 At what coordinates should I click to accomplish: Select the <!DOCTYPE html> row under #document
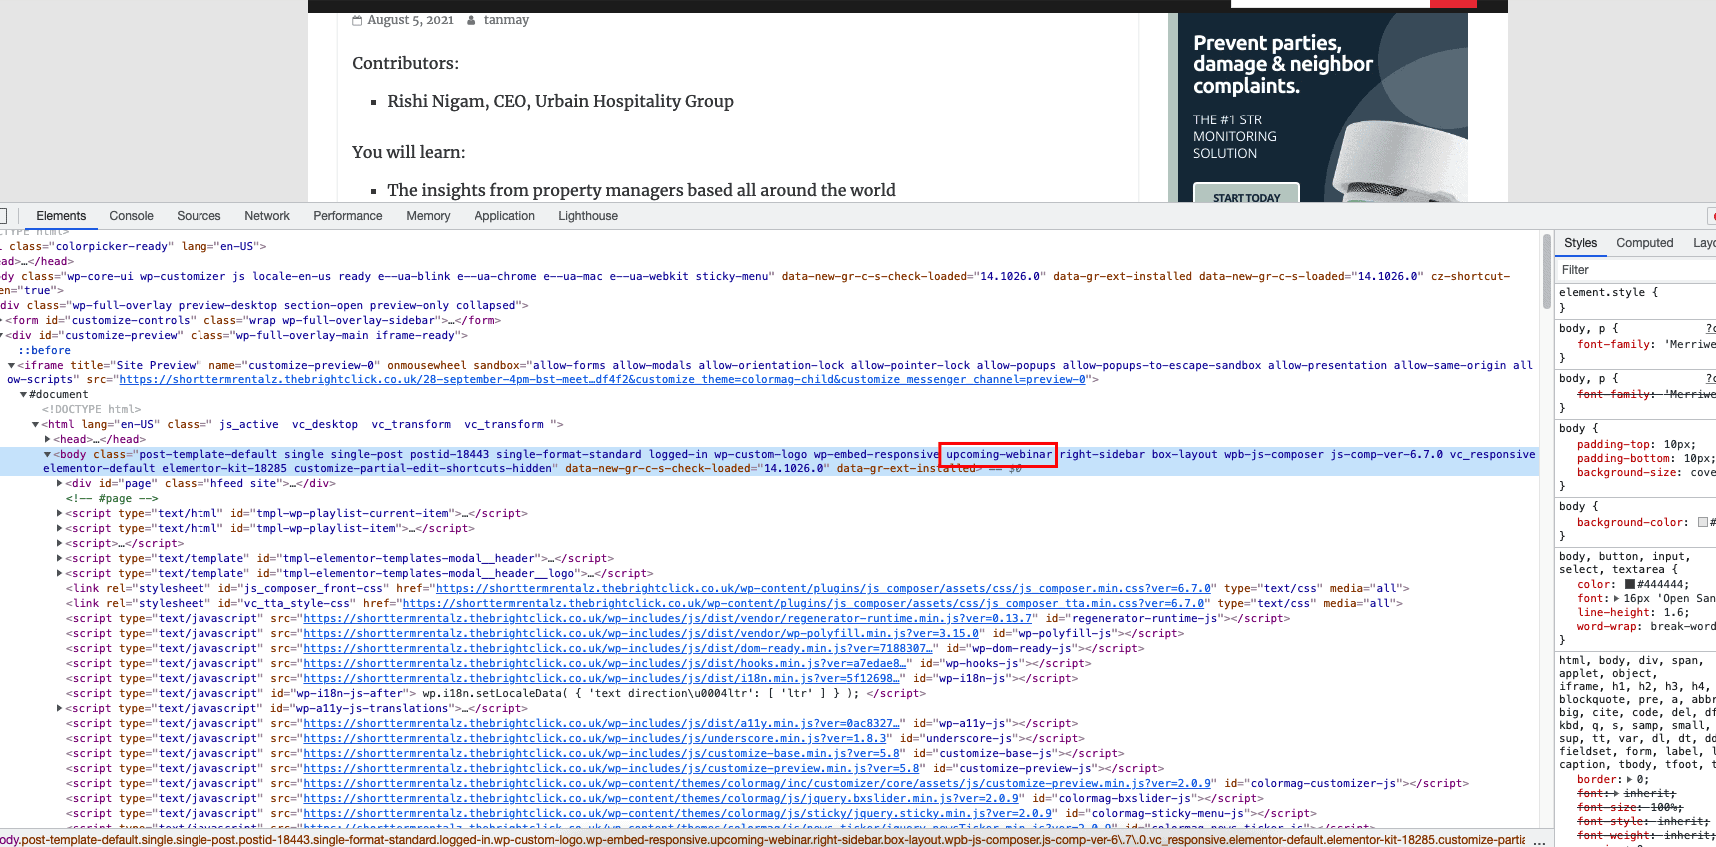click(91, 410)
